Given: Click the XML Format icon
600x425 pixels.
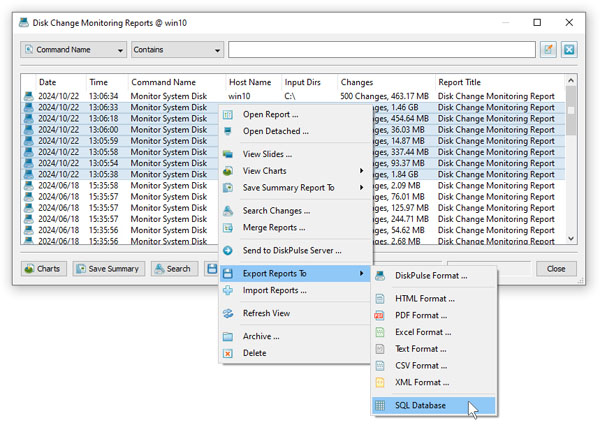Looking at the screenshot, I should pyautogui.click(x=380, y=383).
